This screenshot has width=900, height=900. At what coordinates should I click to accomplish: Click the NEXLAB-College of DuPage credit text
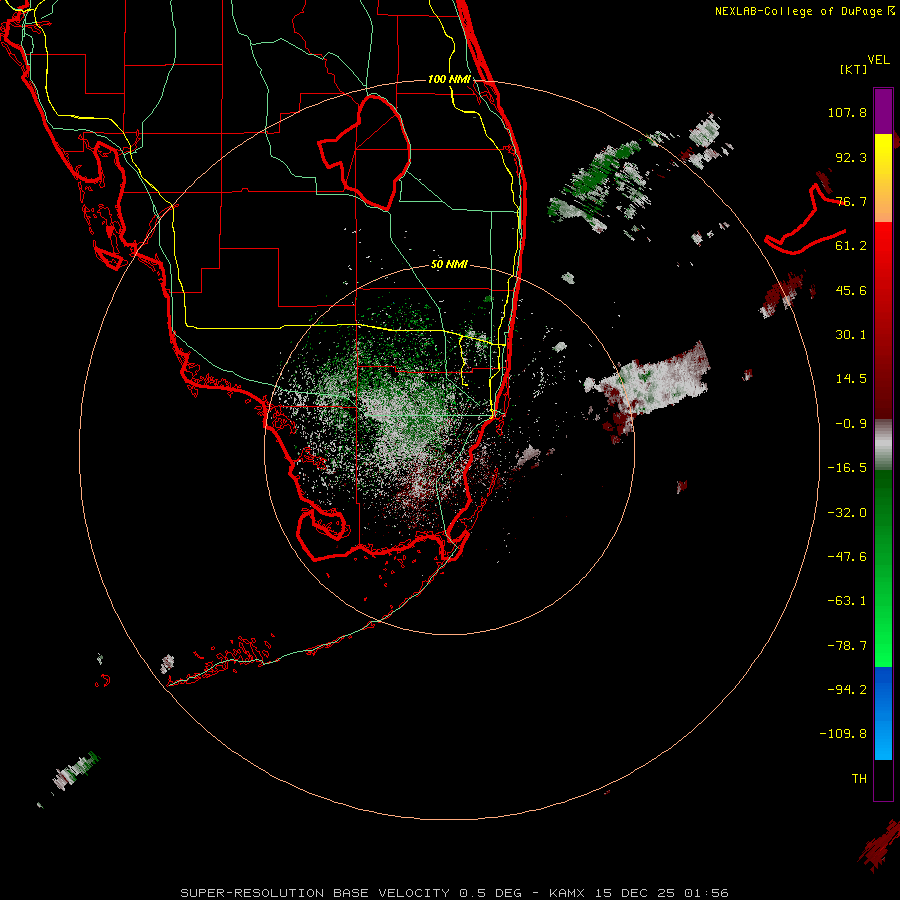(804, 11)
